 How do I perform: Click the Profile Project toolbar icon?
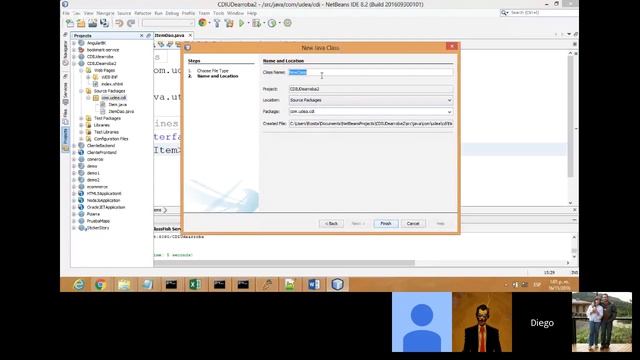coord(272,23)
